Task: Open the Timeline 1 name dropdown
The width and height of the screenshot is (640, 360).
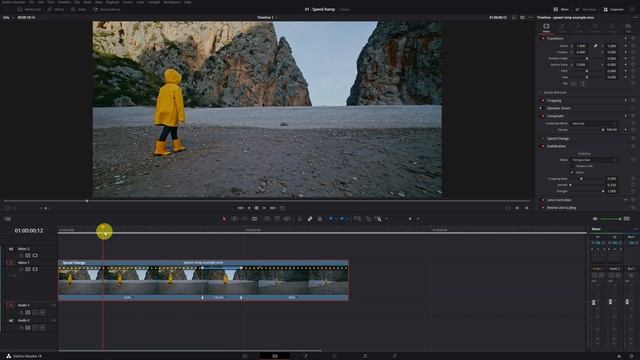Action: pos(267,18)
